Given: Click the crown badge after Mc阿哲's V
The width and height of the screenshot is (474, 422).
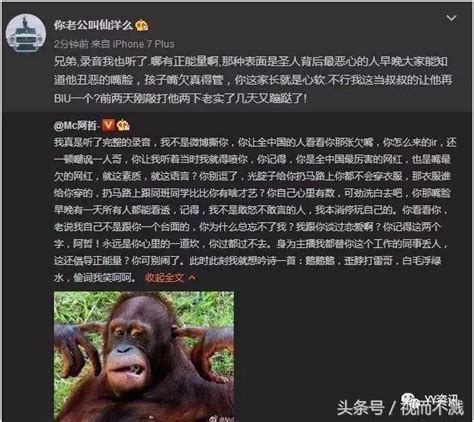Looking at the screenshot, I should click(x=123, y=125).
